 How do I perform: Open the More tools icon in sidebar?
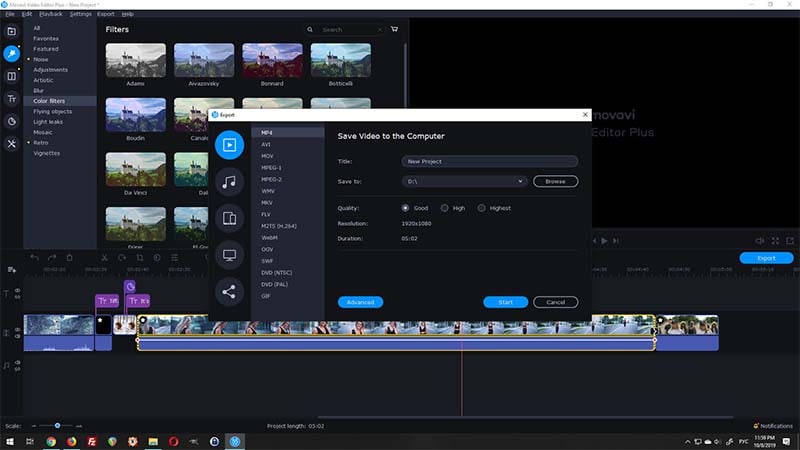coord(11,144)
